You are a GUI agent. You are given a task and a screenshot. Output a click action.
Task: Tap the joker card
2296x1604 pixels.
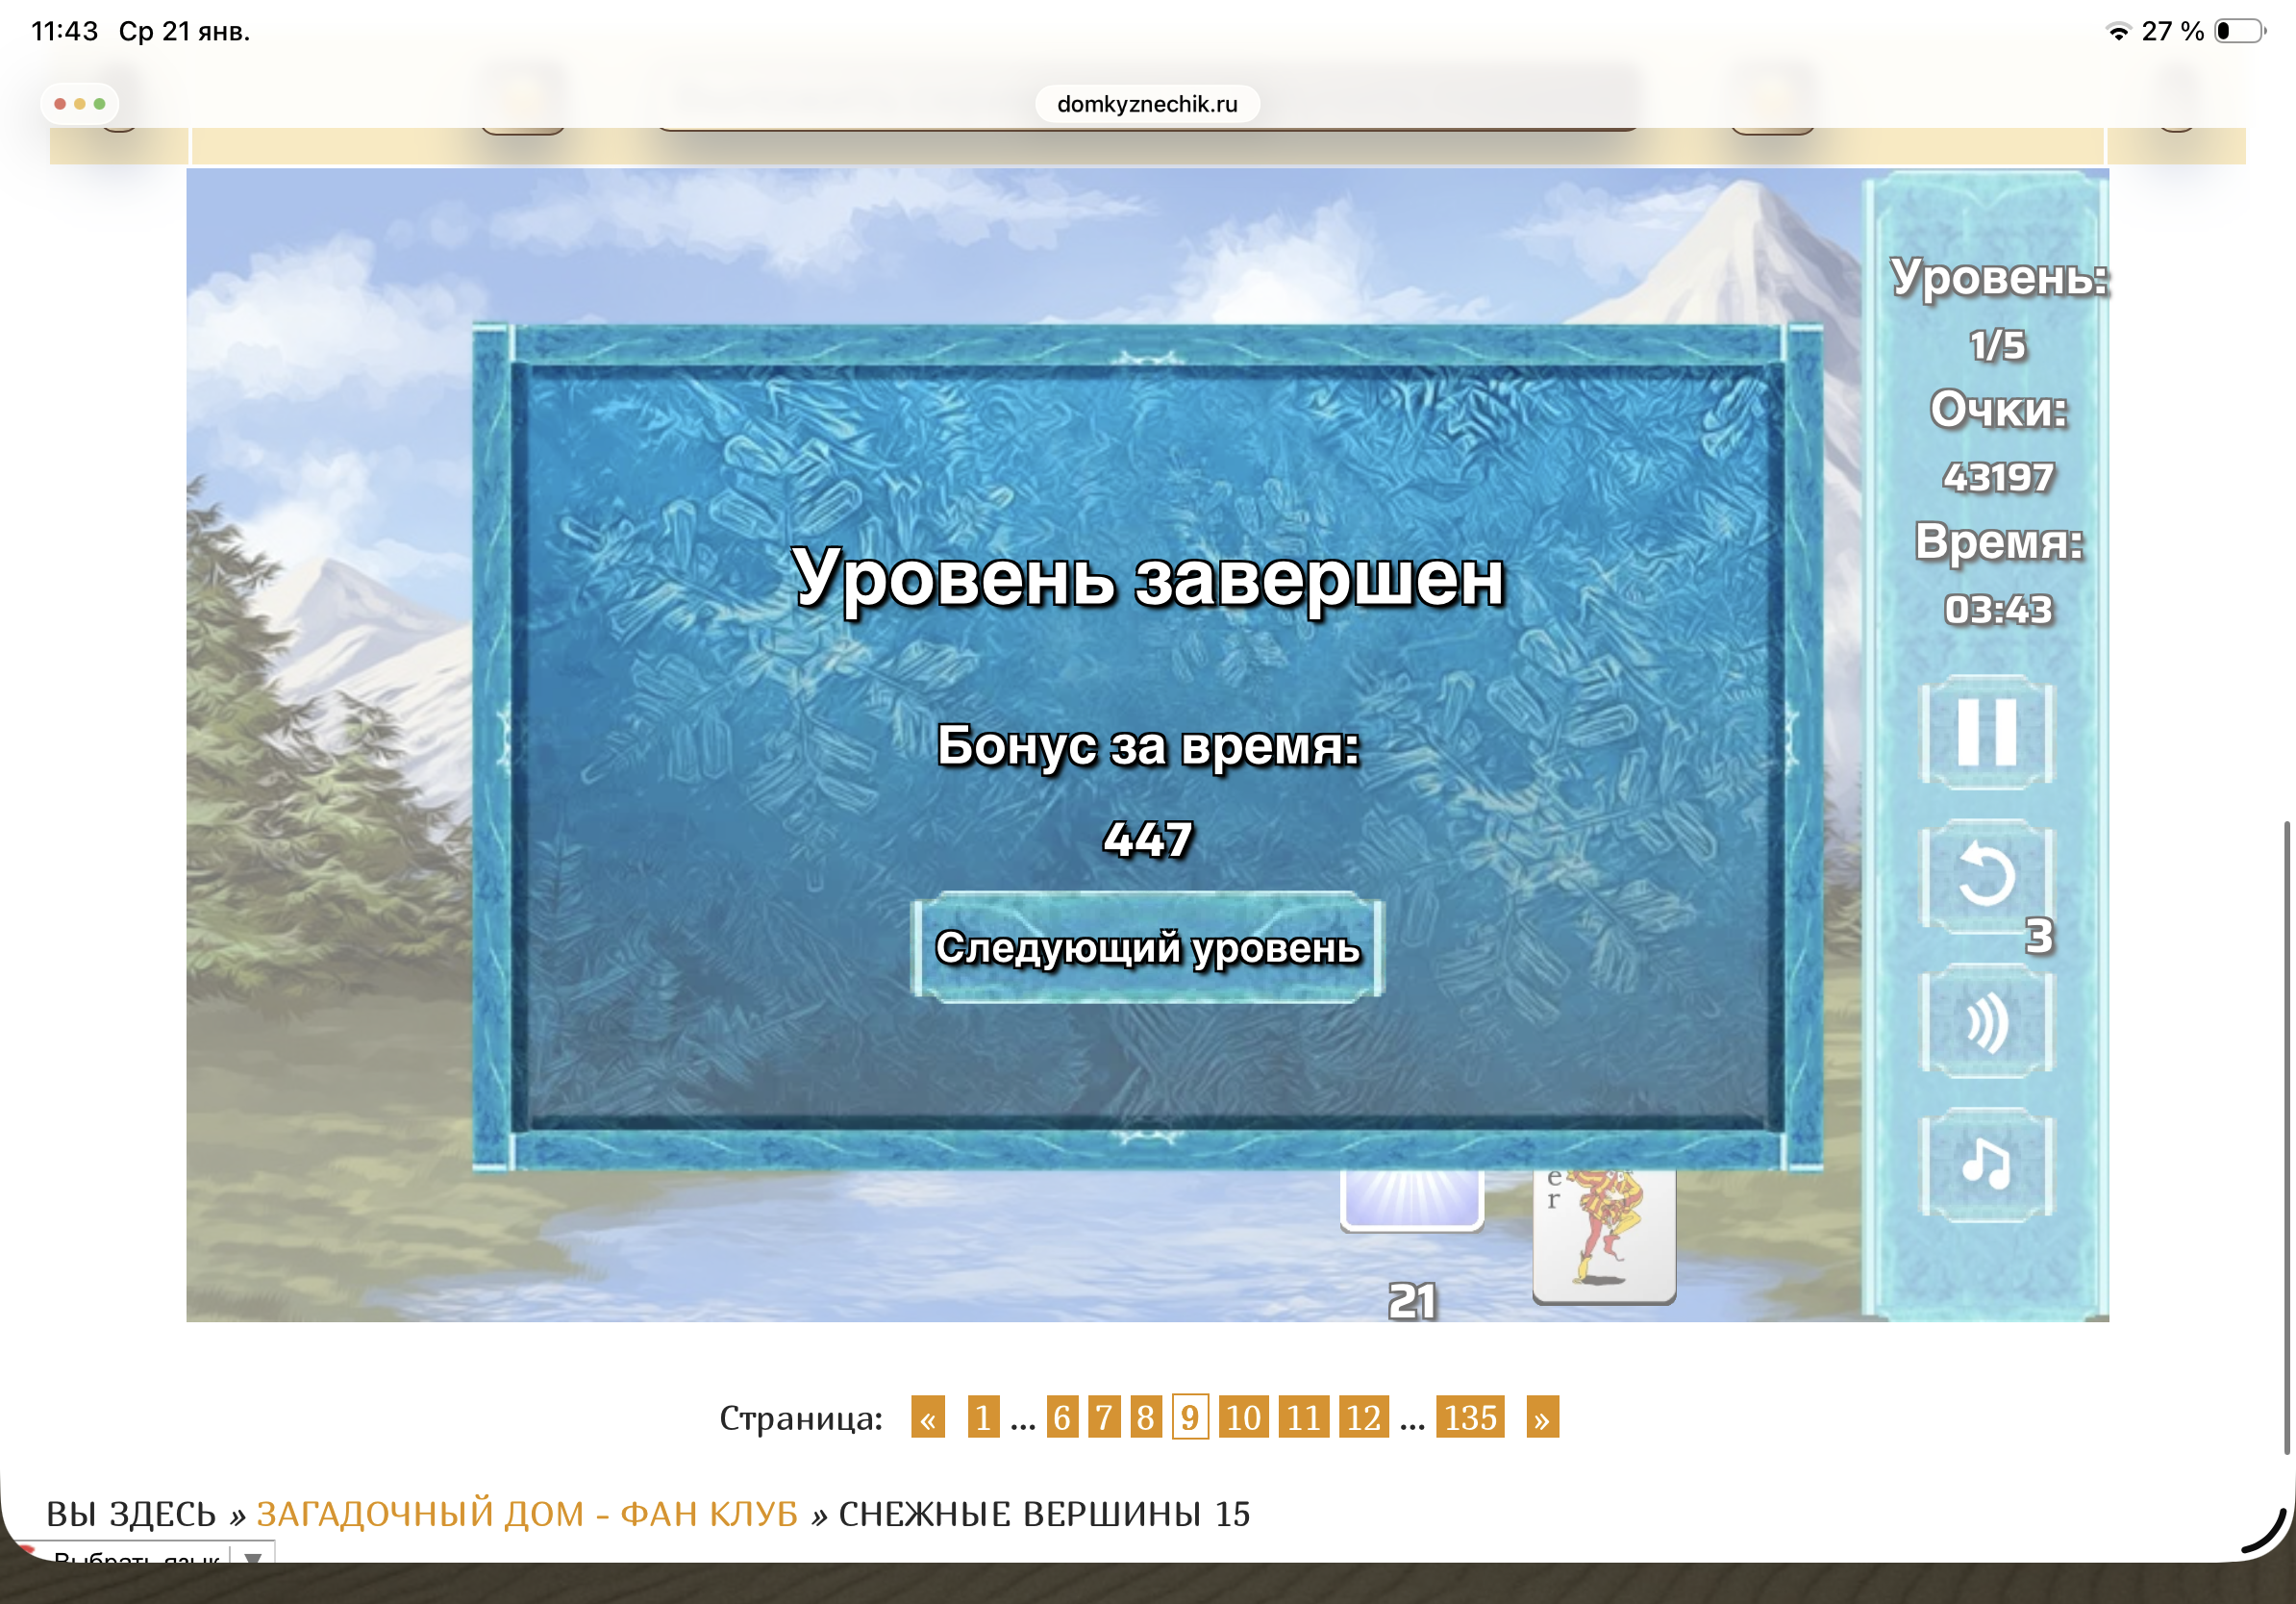click(x=1603, y=1236)
